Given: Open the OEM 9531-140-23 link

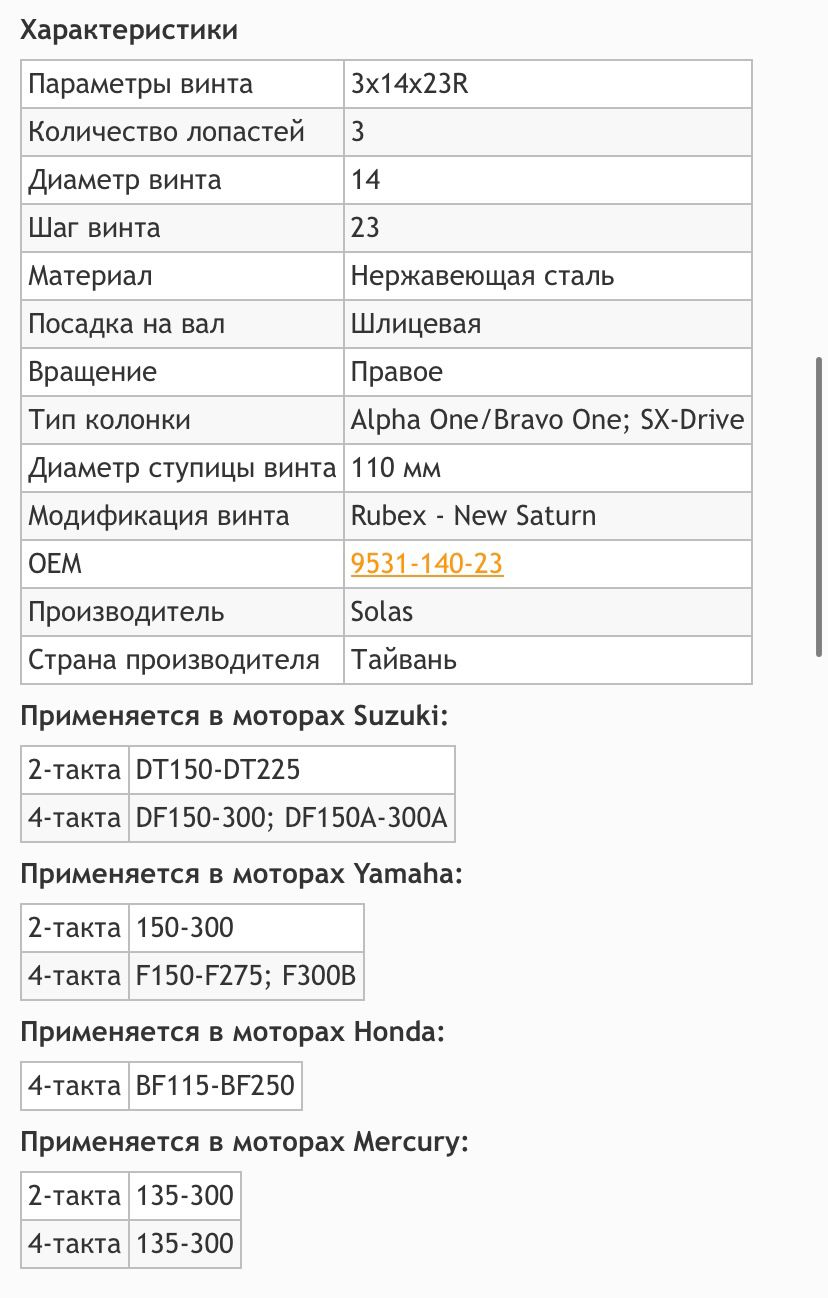Looking at the screenshot, I should click(x=427, y=565).
